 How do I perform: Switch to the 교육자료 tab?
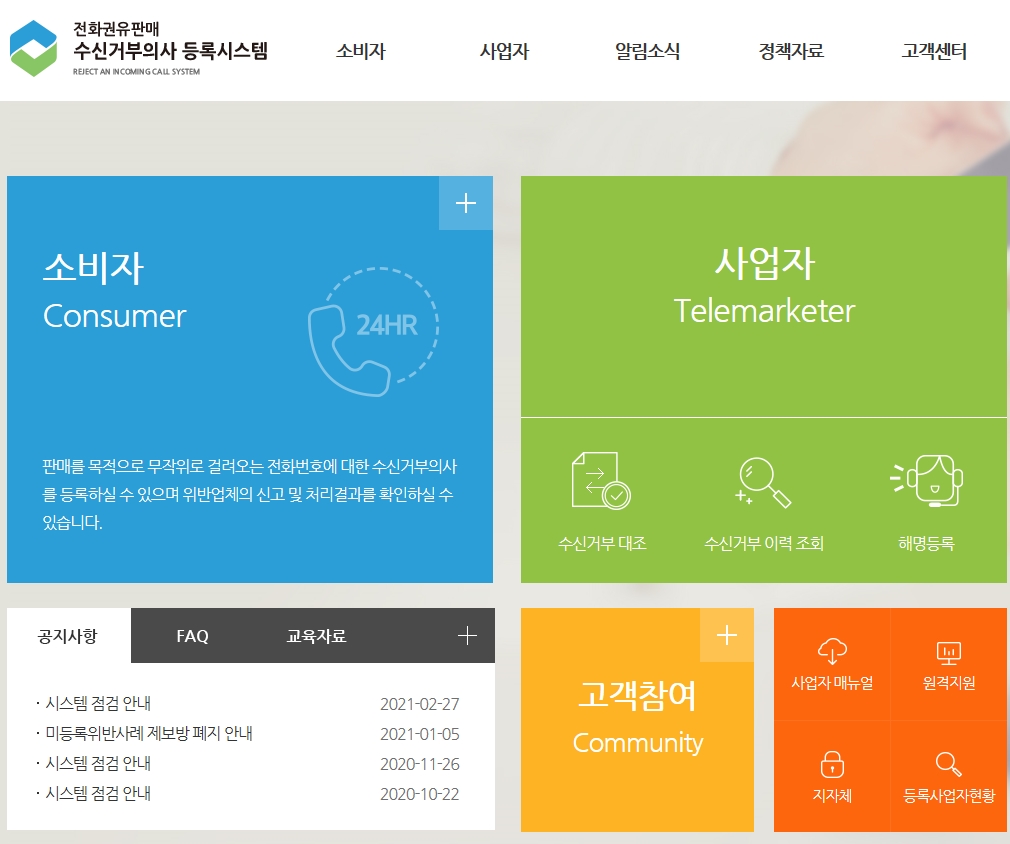click(316, 636)
